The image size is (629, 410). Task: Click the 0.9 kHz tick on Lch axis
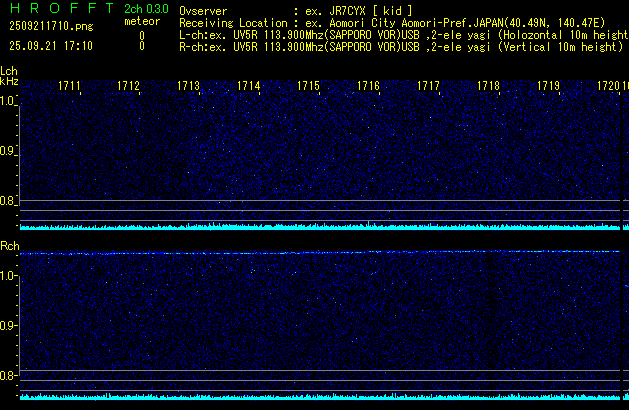point(9,151)
